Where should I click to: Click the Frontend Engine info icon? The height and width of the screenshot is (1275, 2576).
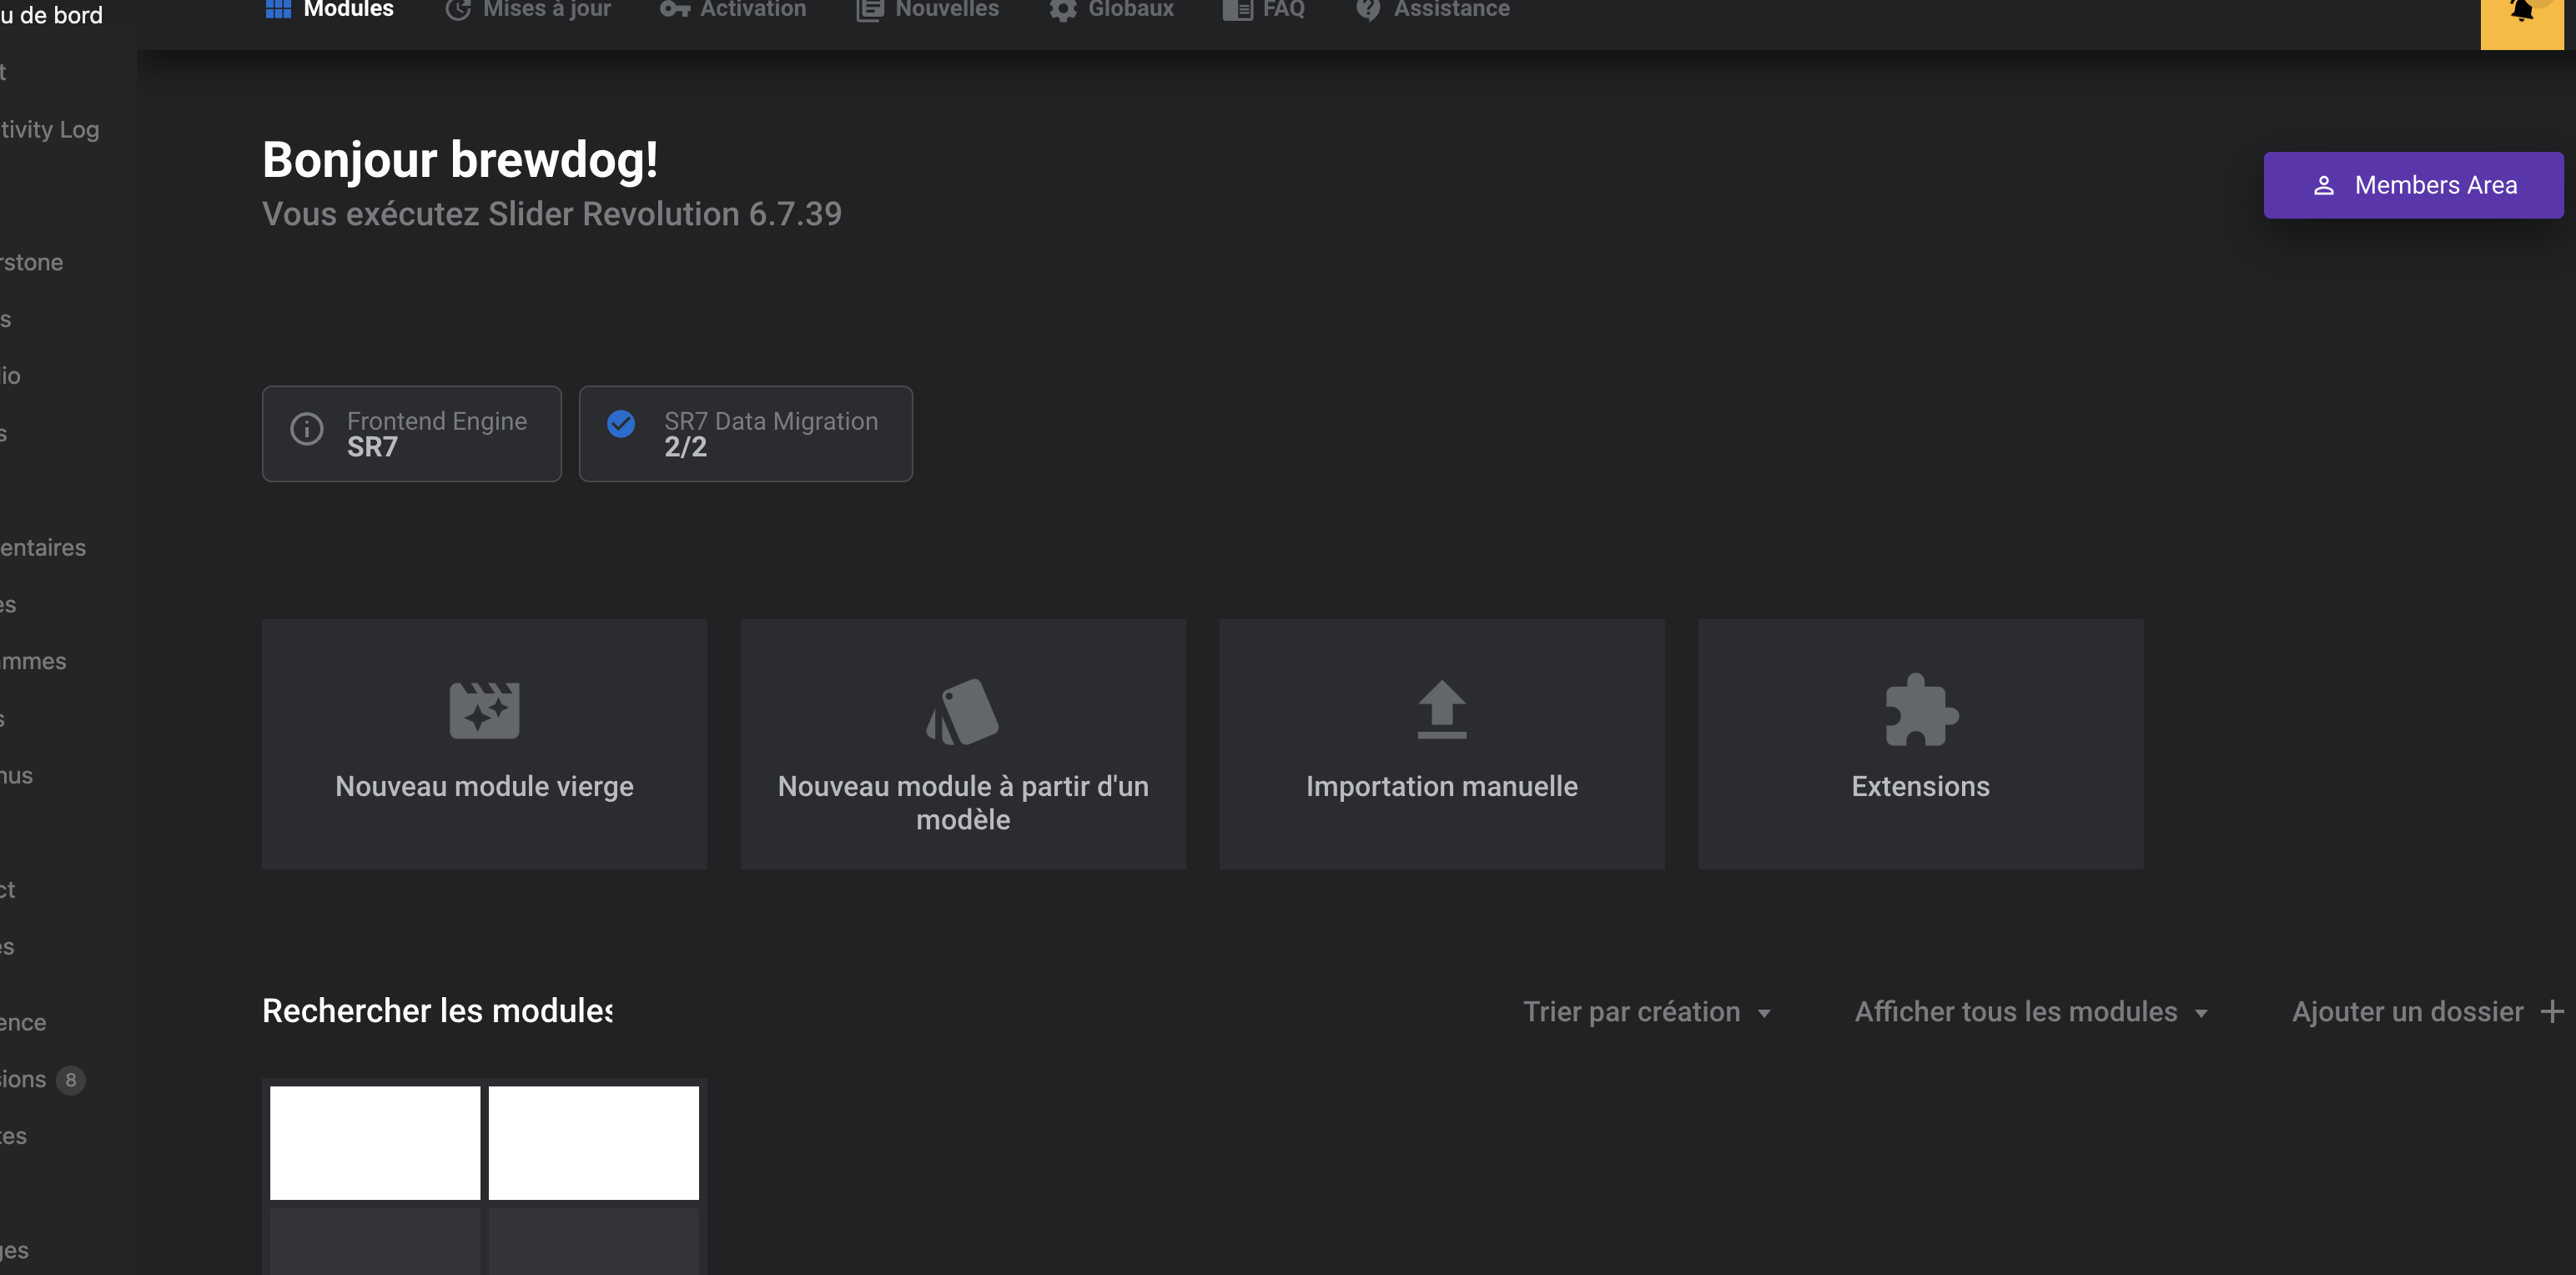[307, 429]
